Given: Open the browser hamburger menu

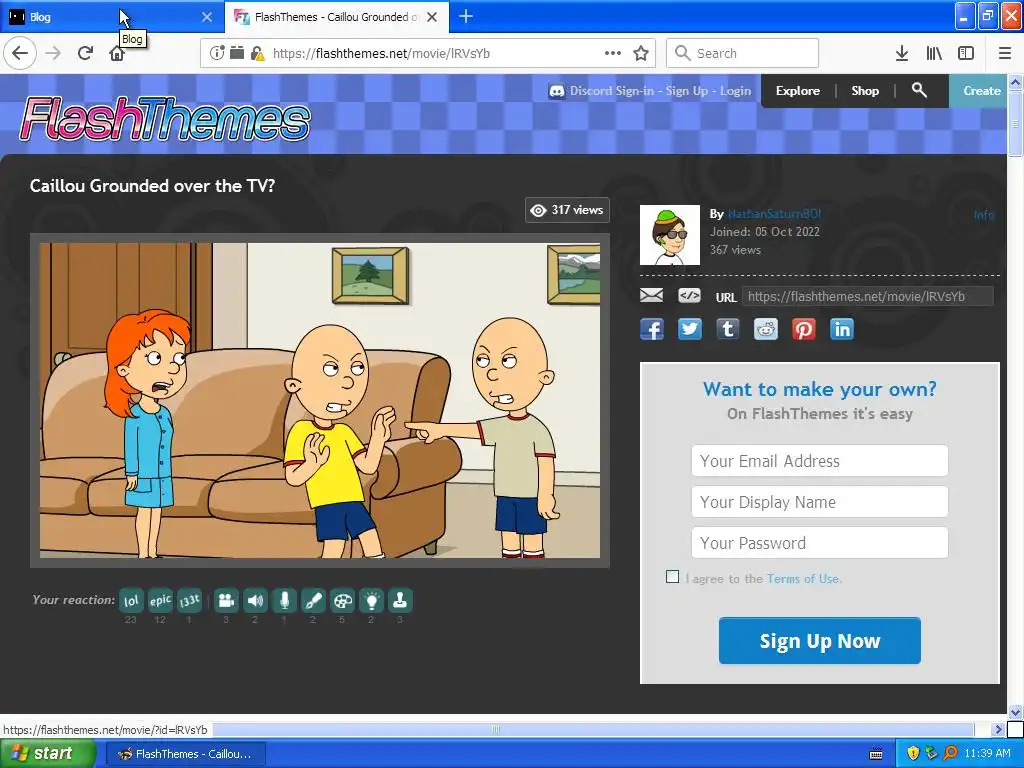Looking at the screenshot, I should [1005, 54].
